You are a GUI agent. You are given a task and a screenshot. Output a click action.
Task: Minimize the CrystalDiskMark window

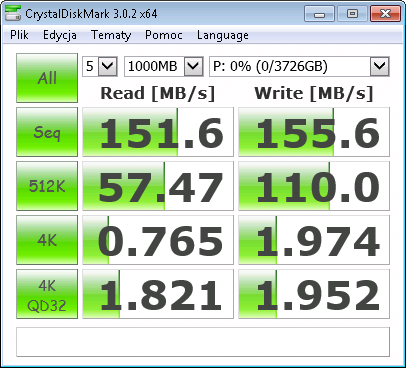click(319, 14)
